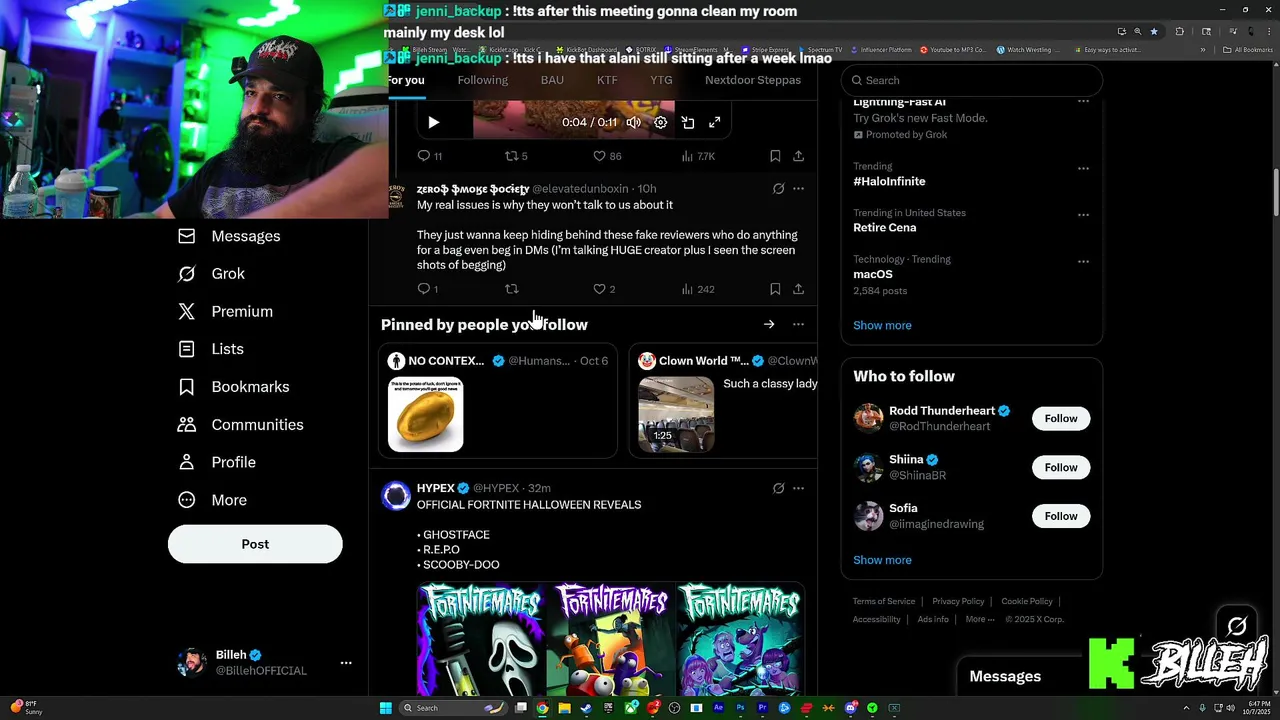
Task: Share the elevatedunboxin post
Action: tap(798, 289)
